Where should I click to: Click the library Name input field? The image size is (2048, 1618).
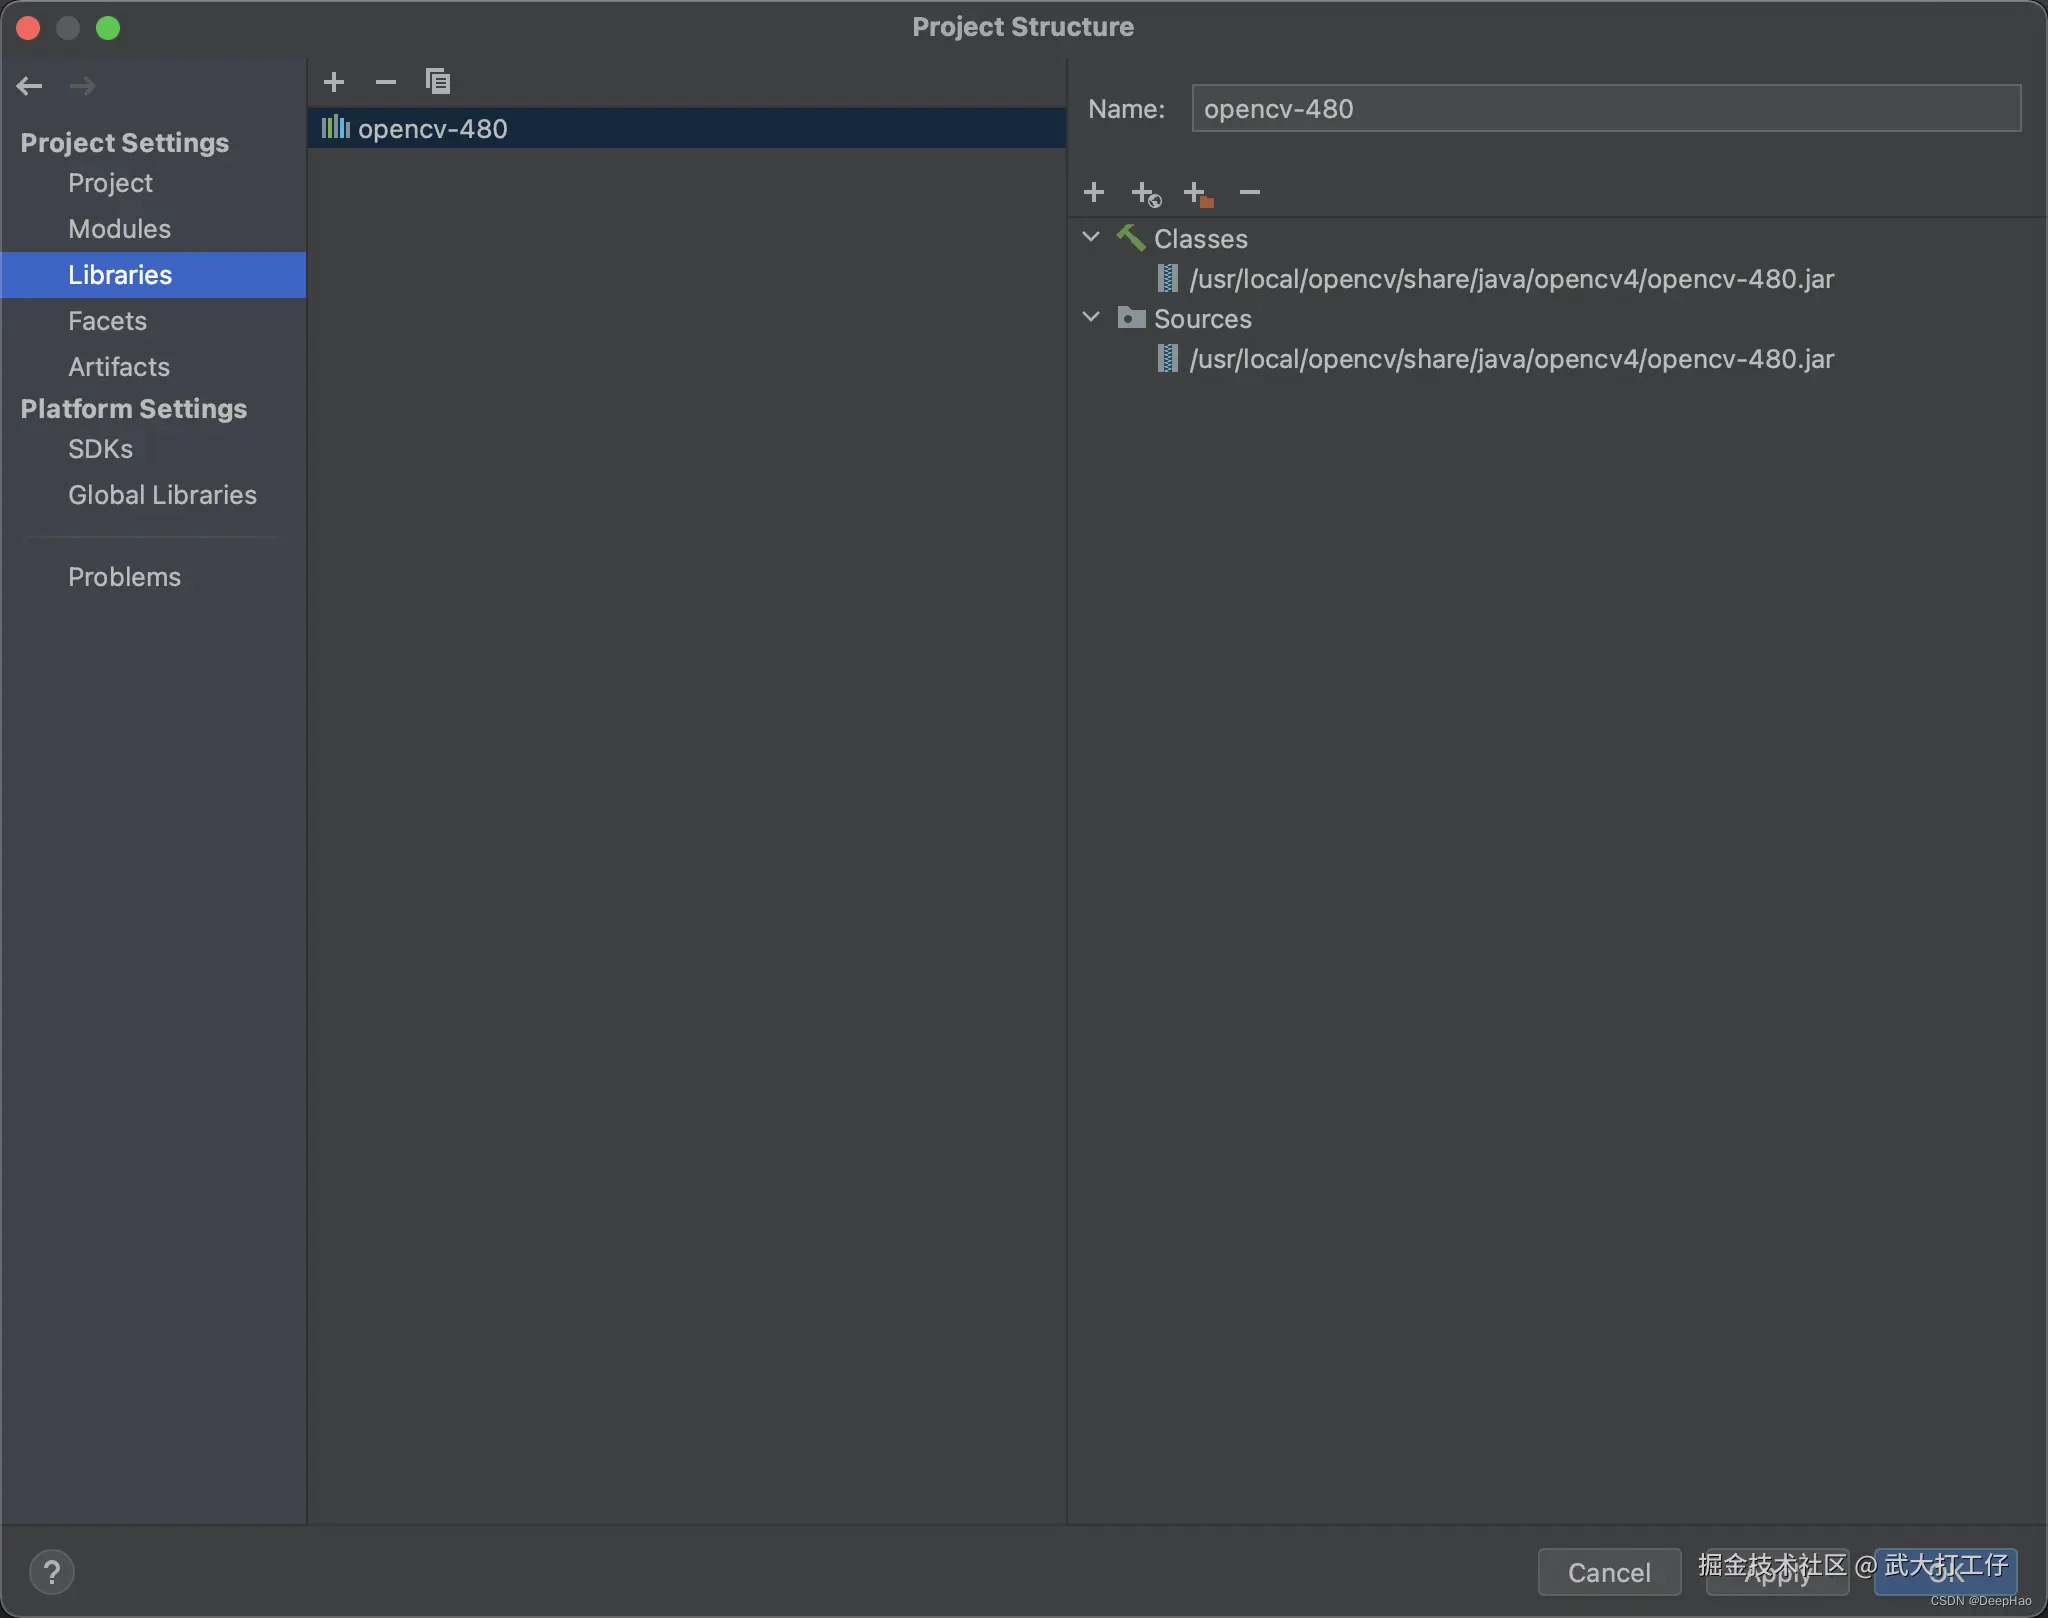coord(1605,109)
